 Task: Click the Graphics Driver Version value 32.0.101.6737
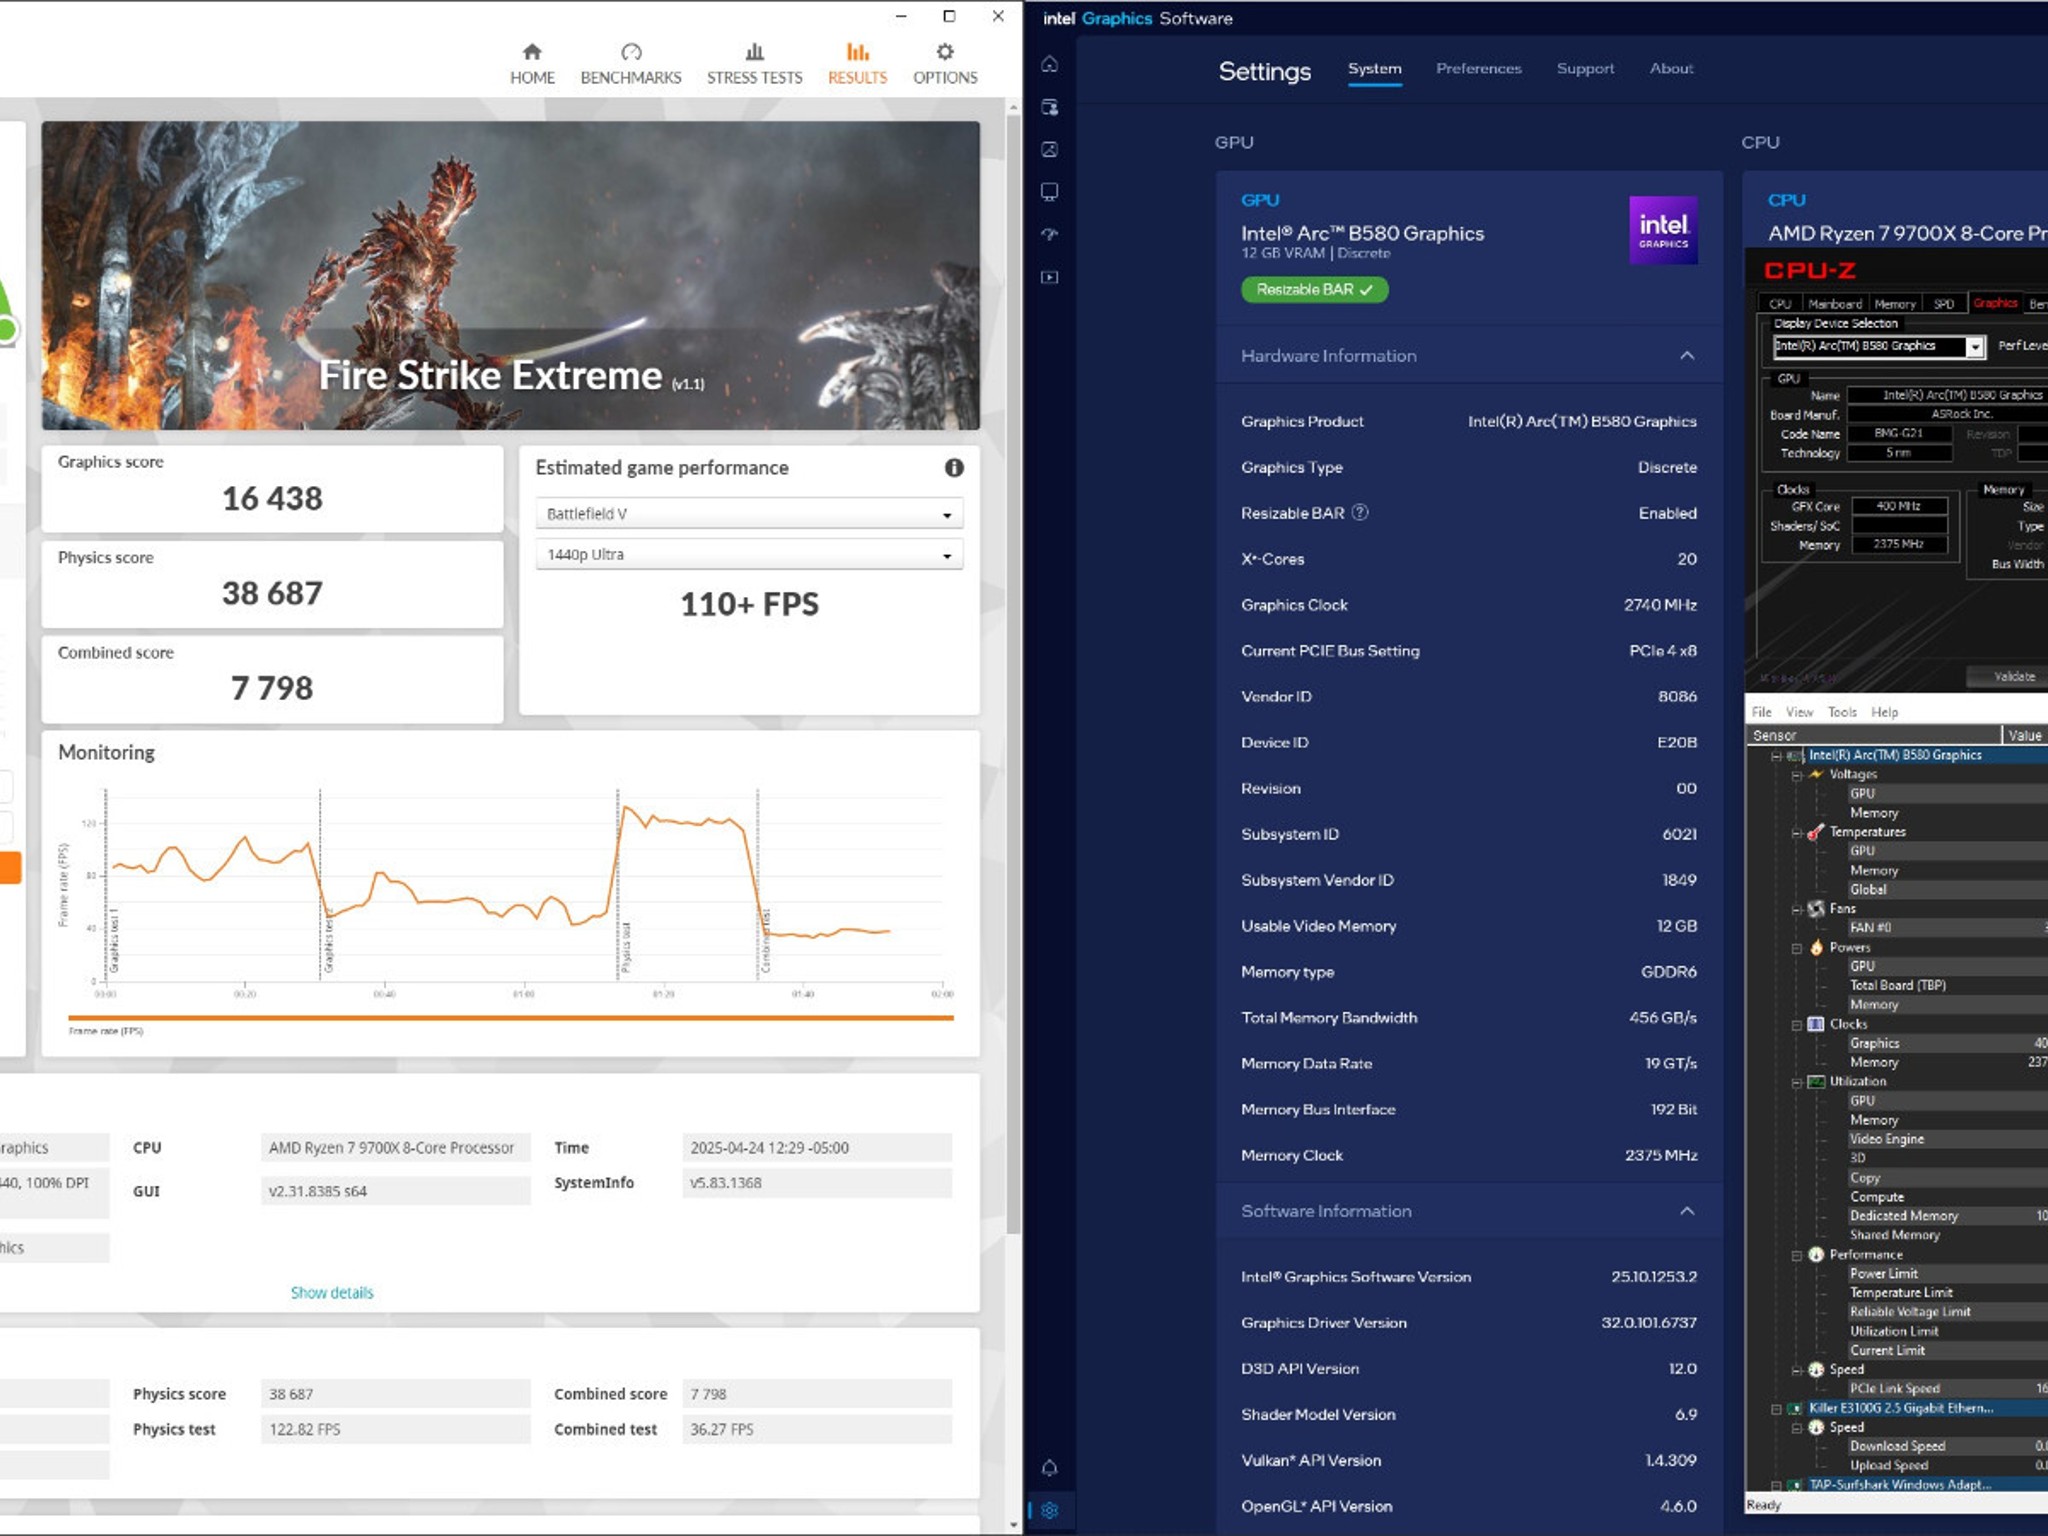[1648, 1322]
